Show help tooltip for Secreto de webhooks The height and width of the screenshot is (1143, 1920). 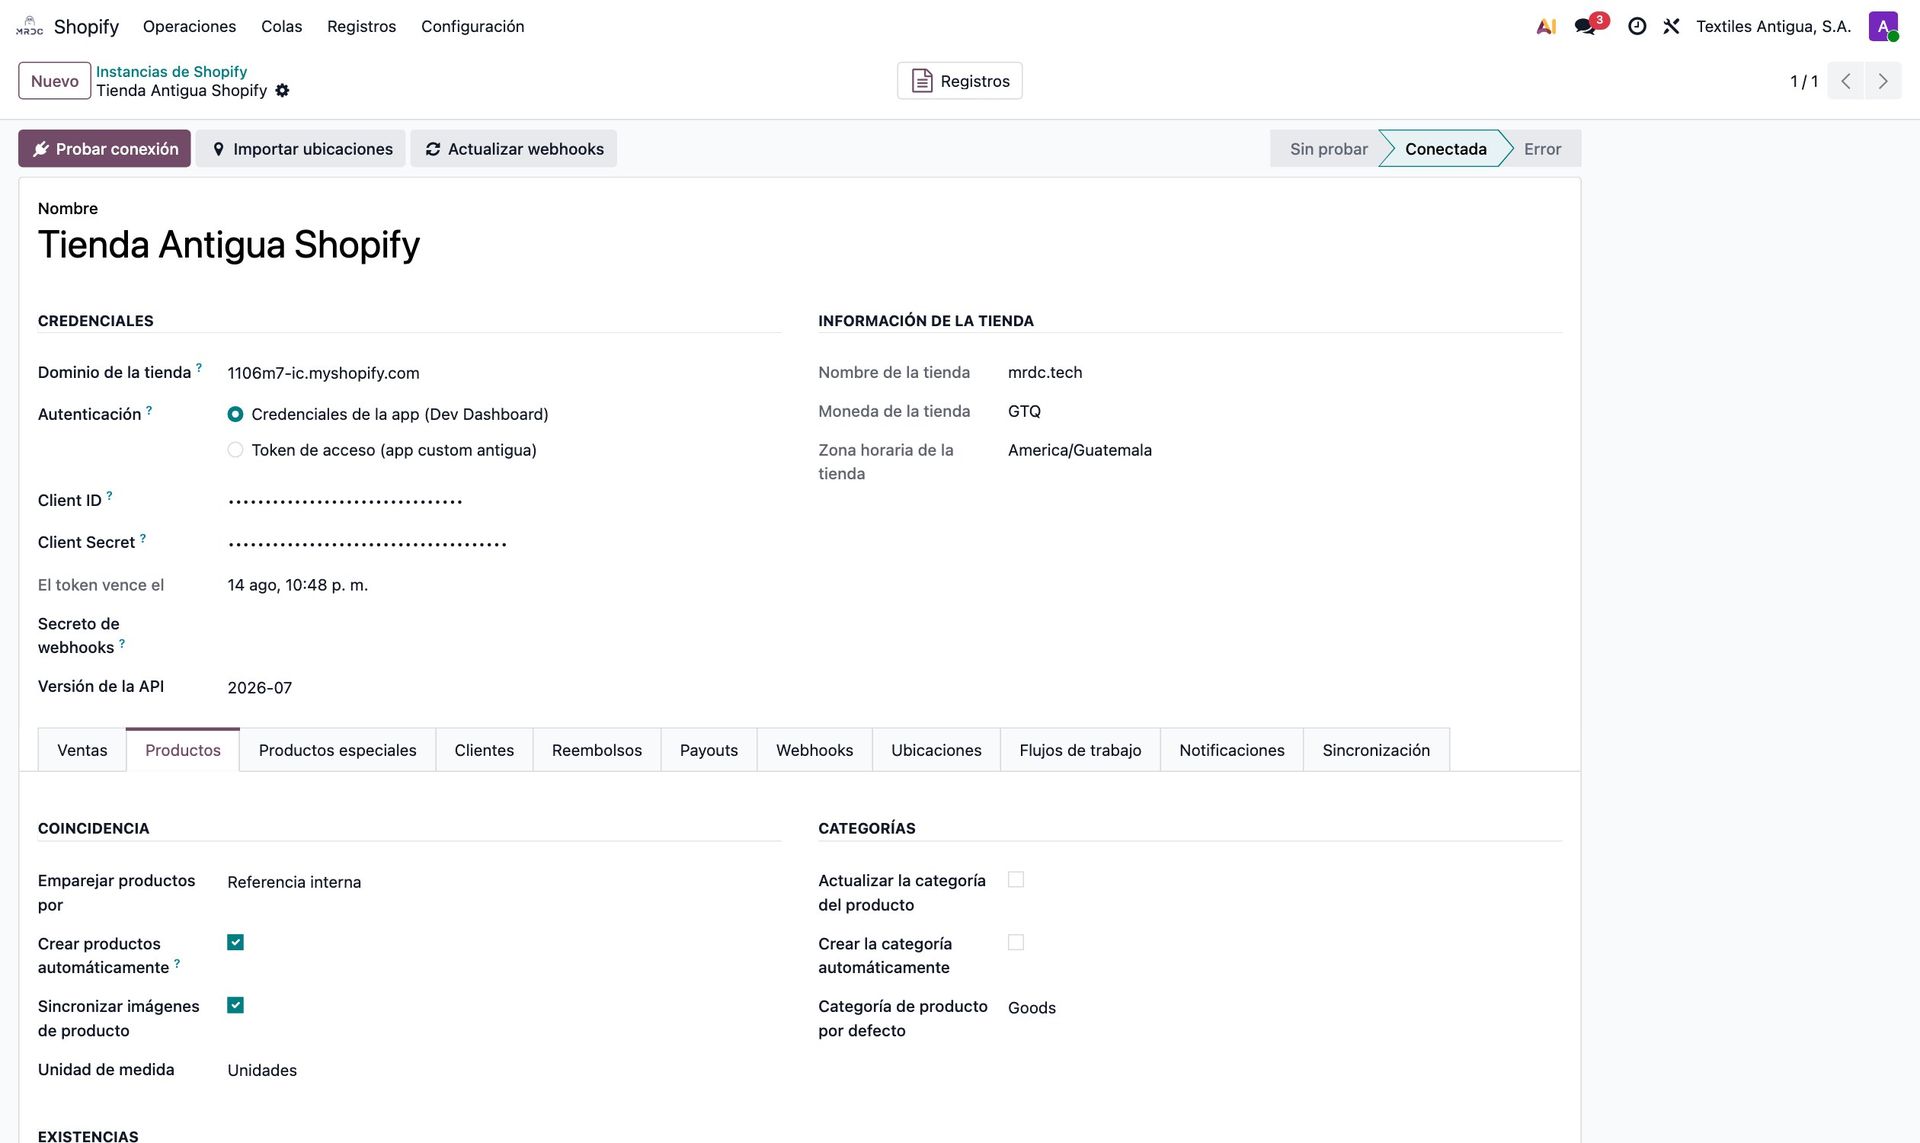pos(122,643)
